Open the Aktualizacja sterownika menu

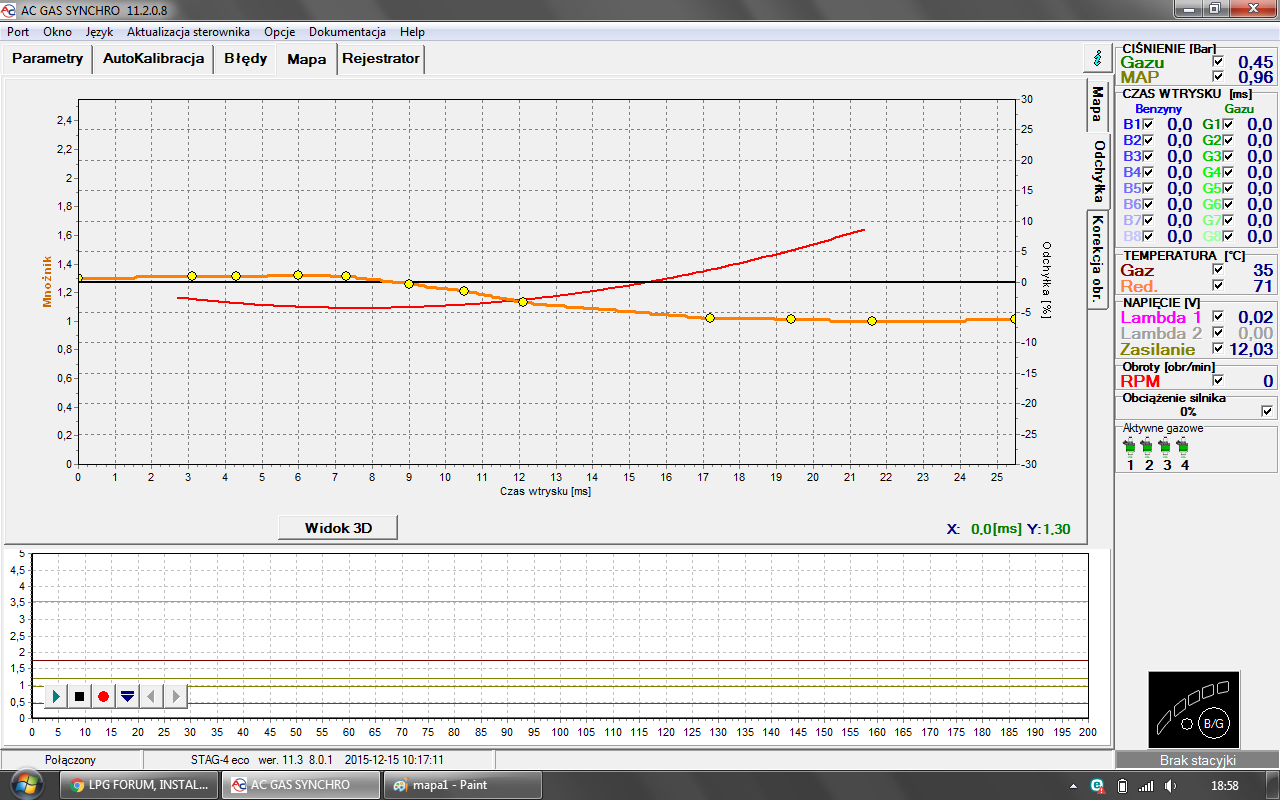pos(188,32)
